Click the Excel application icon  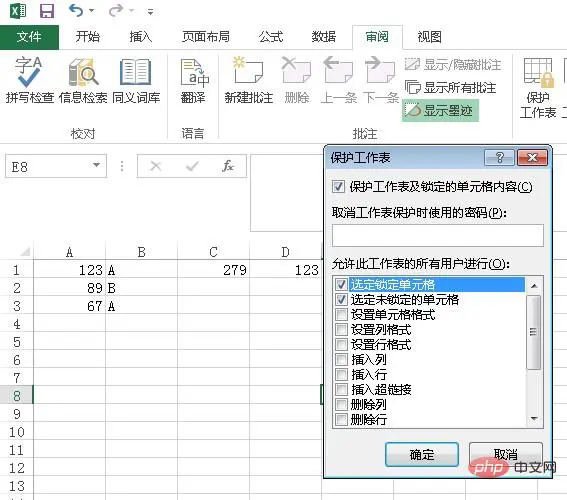point(18,10)
